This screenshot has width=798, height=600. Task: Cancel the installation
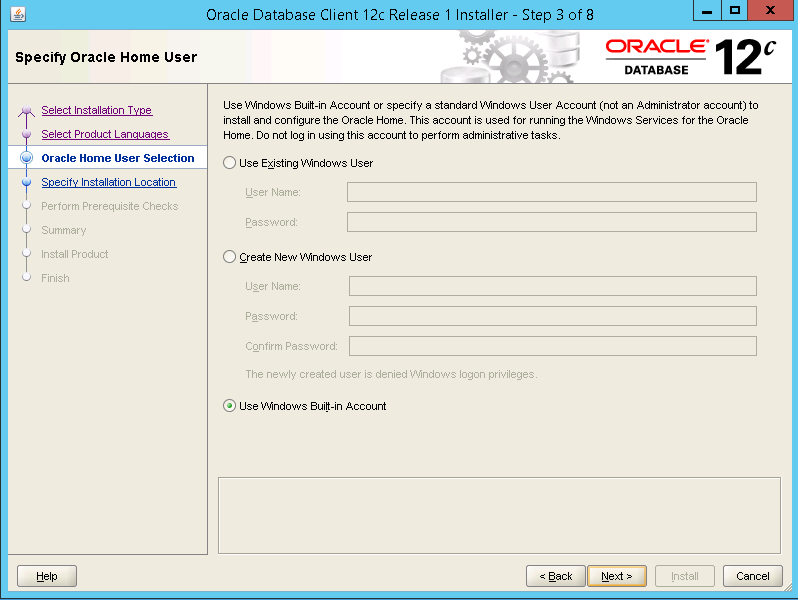pos(753,576)
